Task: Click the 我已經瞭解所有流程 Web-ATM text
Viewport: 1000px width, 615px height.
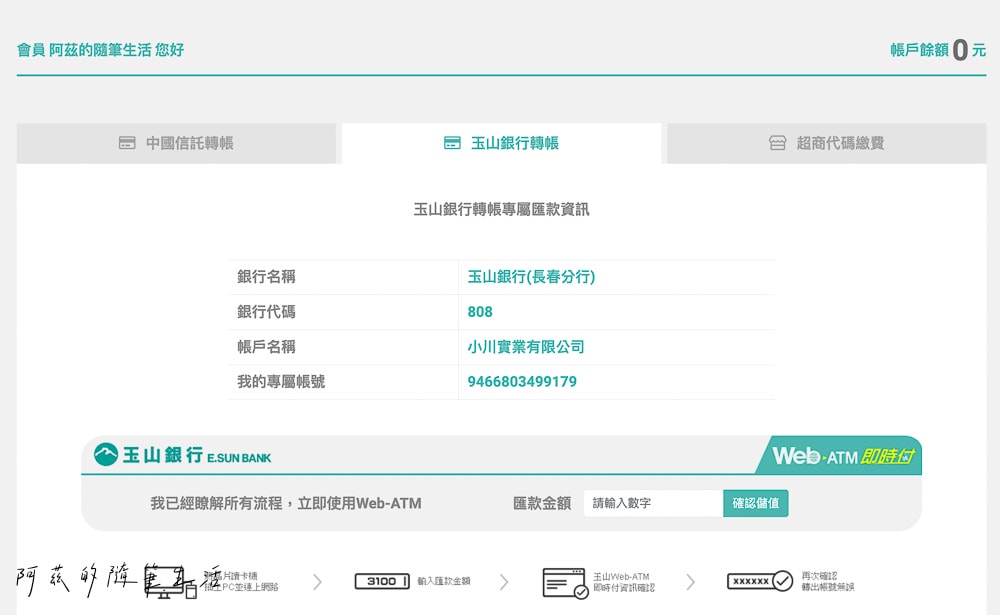Action: (286, 503)
